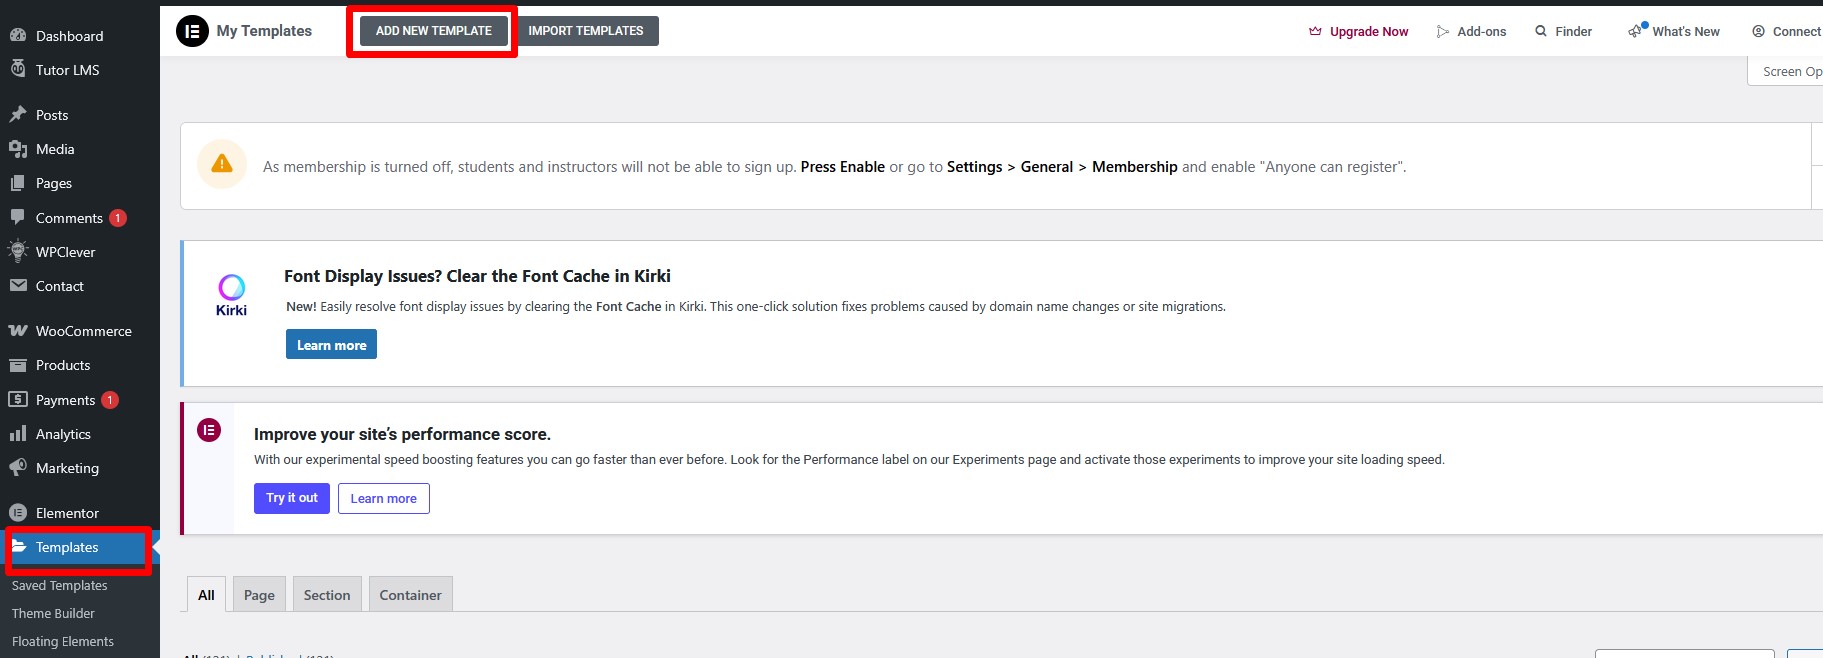Screen dimensions: 1823x658
Task: Click the Products box icon
Action: pyautogui.click(x=18, y=365)
